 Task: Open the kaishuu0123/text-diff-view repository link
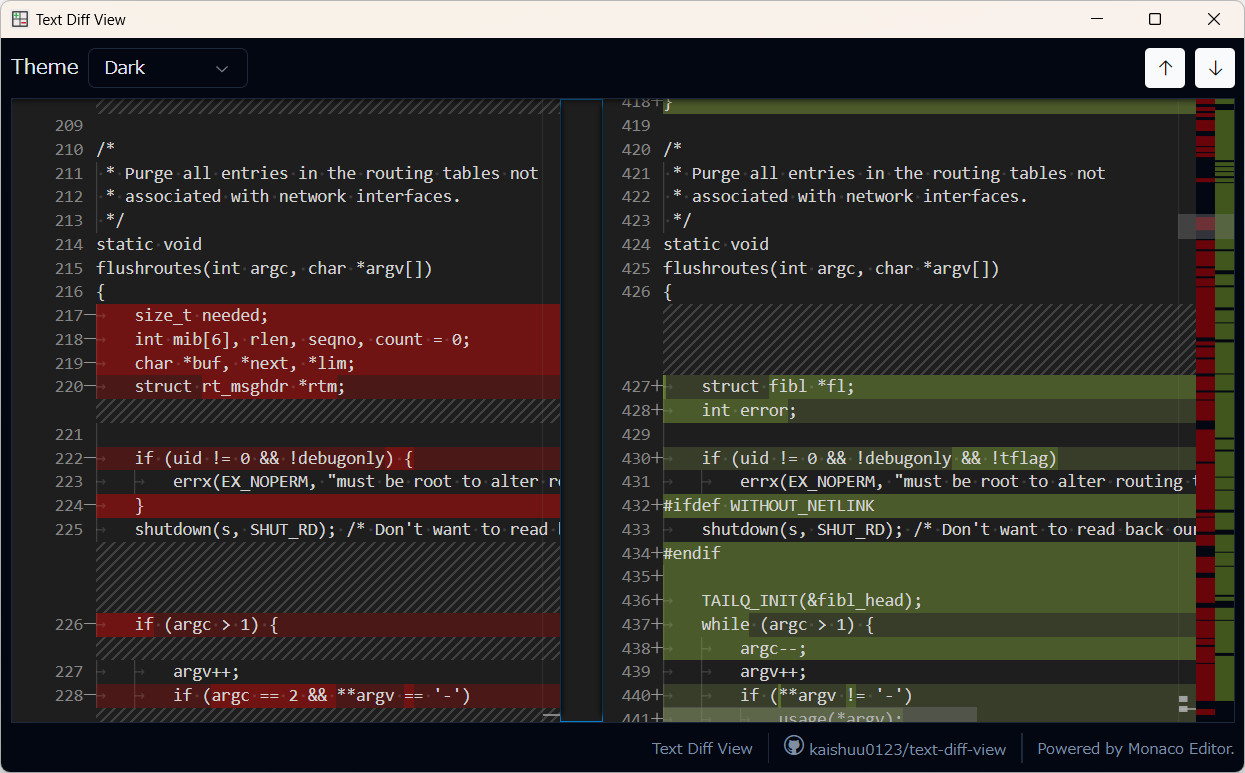[909, 748]
